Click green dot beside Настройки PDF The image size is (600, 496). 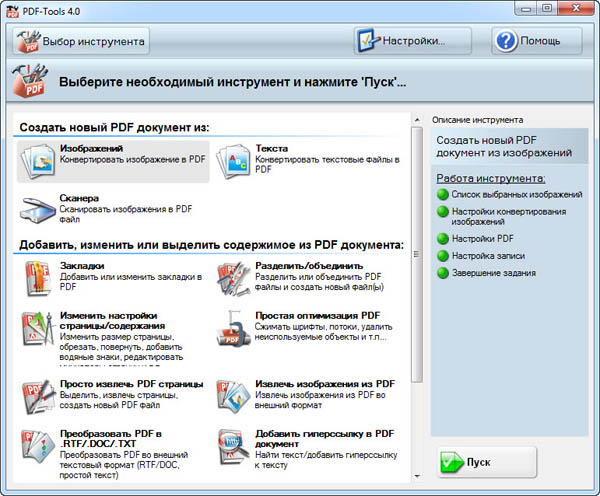[443, 238]
